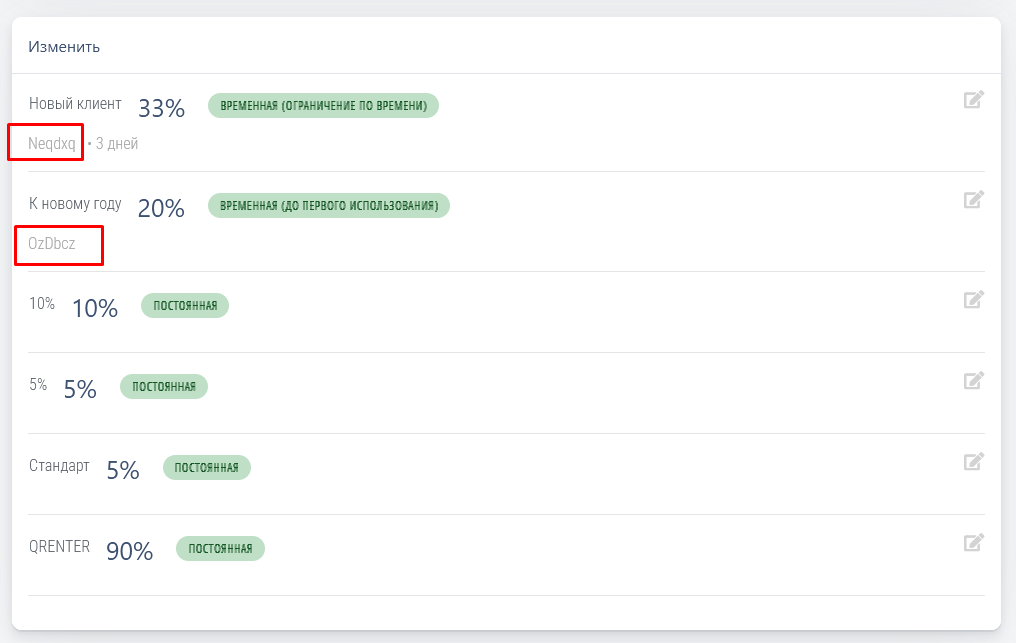This screenshot has height=643, width=1016.
Task: Select the К новому году discount name
Action: click(x=75, y=204)
